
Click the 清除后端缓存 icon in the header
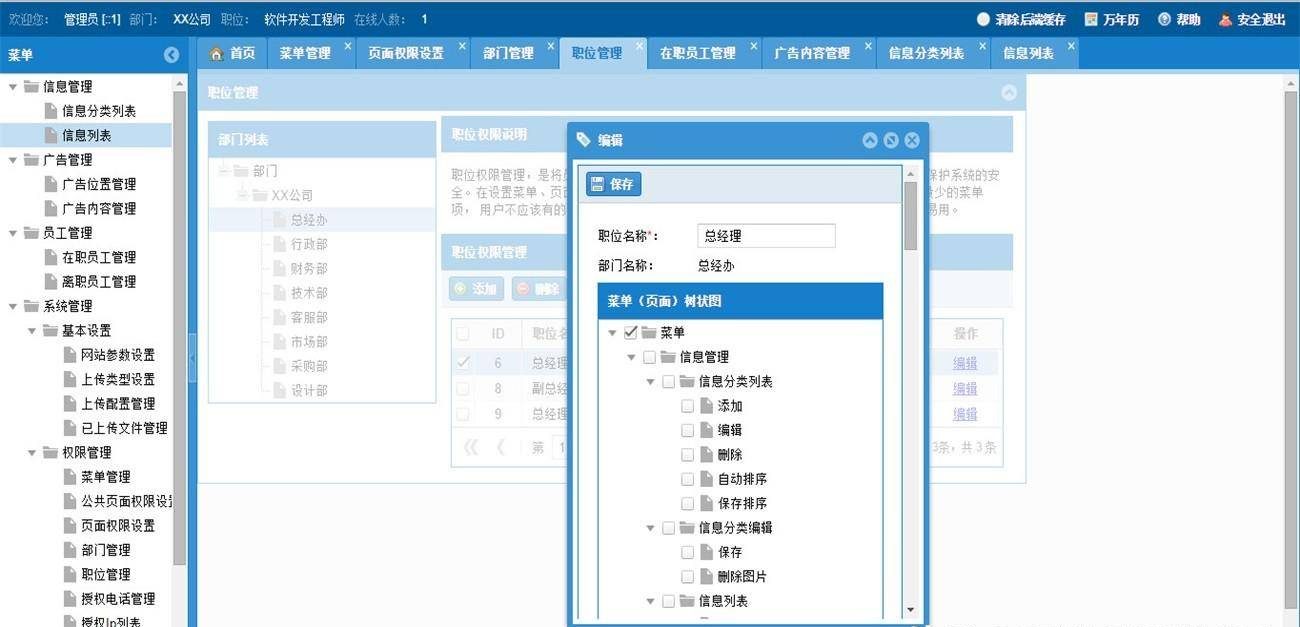click(x=983, y=19)
